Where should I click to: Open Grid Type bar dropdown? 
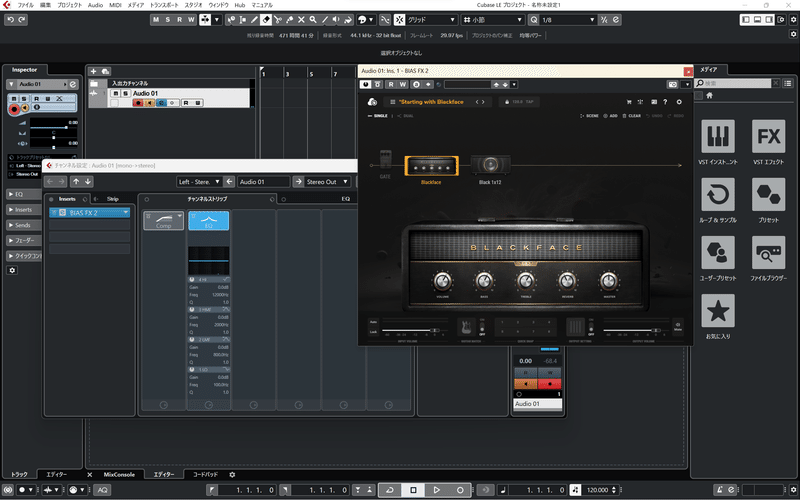tap(493, 20)
